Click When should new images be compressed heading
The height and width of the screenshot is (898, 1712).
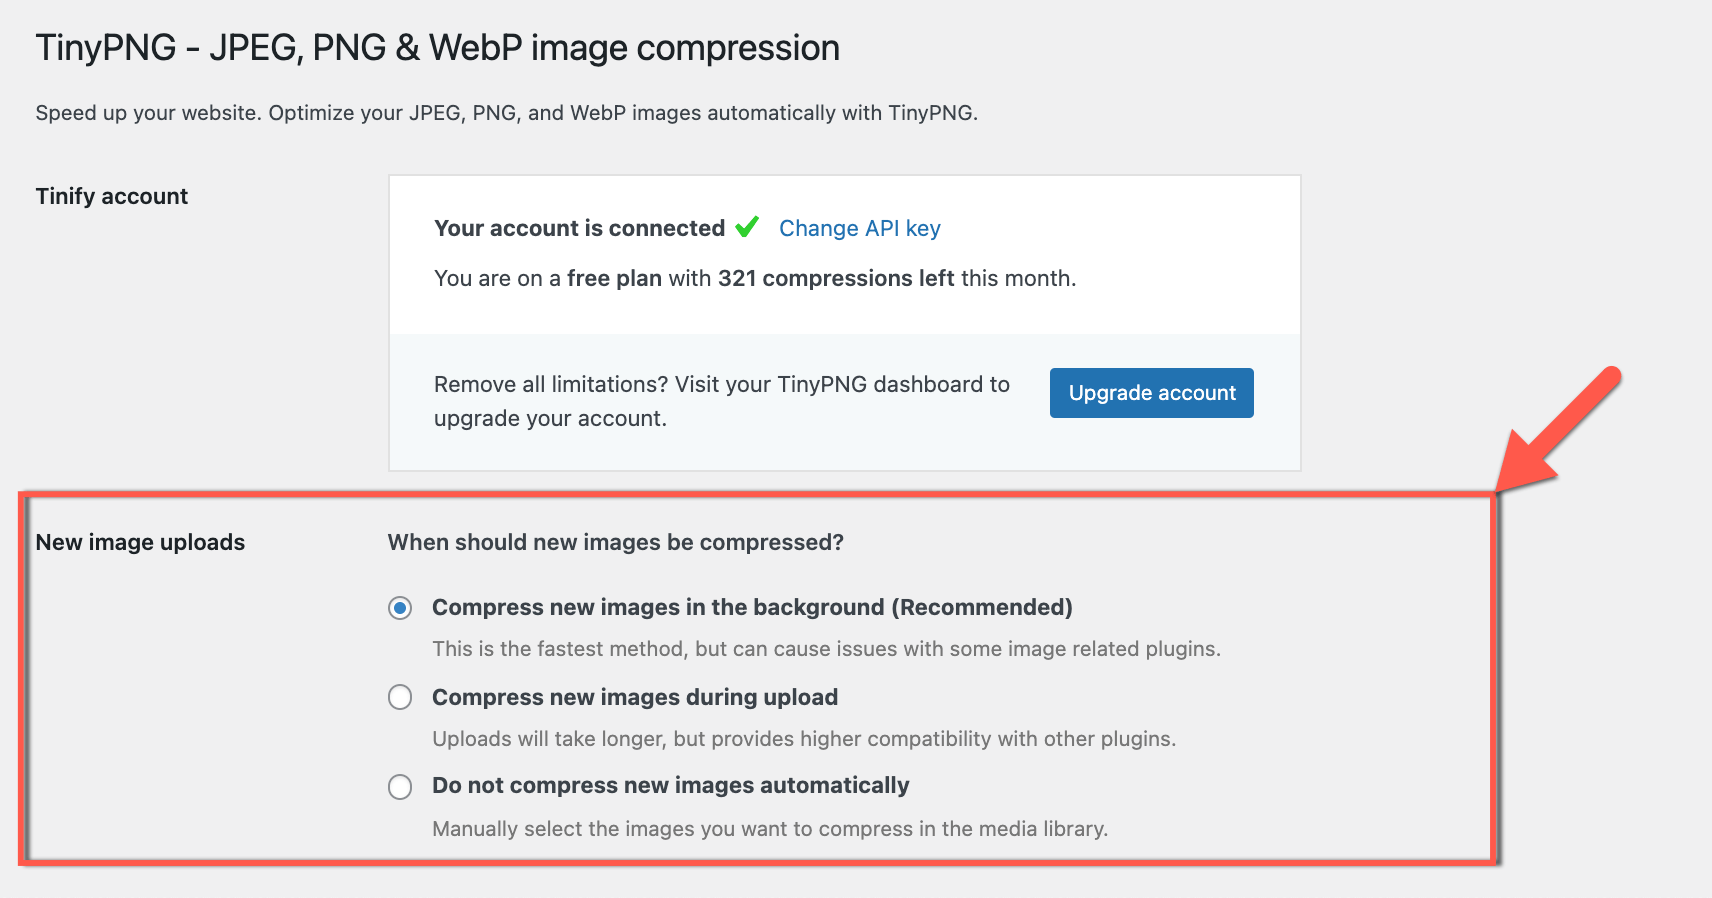pyautogui.click(x=616, y=542)
